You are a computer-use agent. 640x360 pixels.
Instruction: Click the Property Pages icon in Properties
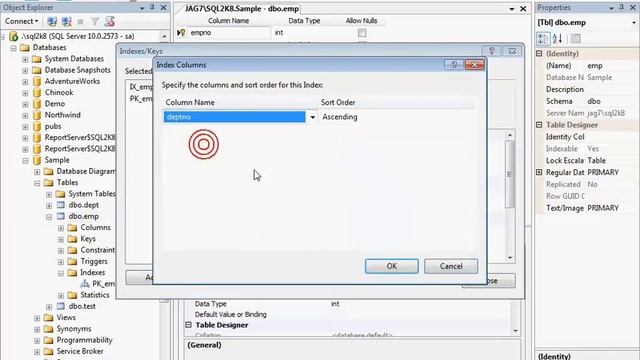[x=576, y=39]
